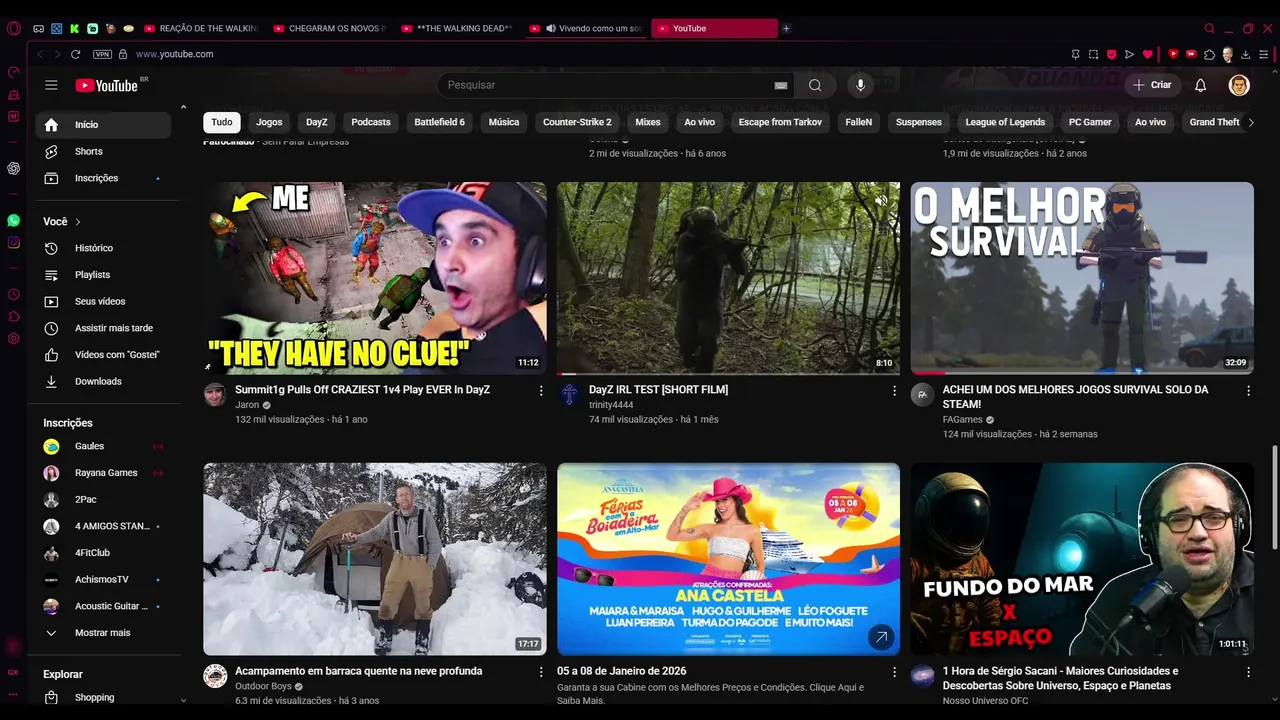Open options menu for DayZ IRL TEST video
The image size is (1280, 720).
pos(894,391)
